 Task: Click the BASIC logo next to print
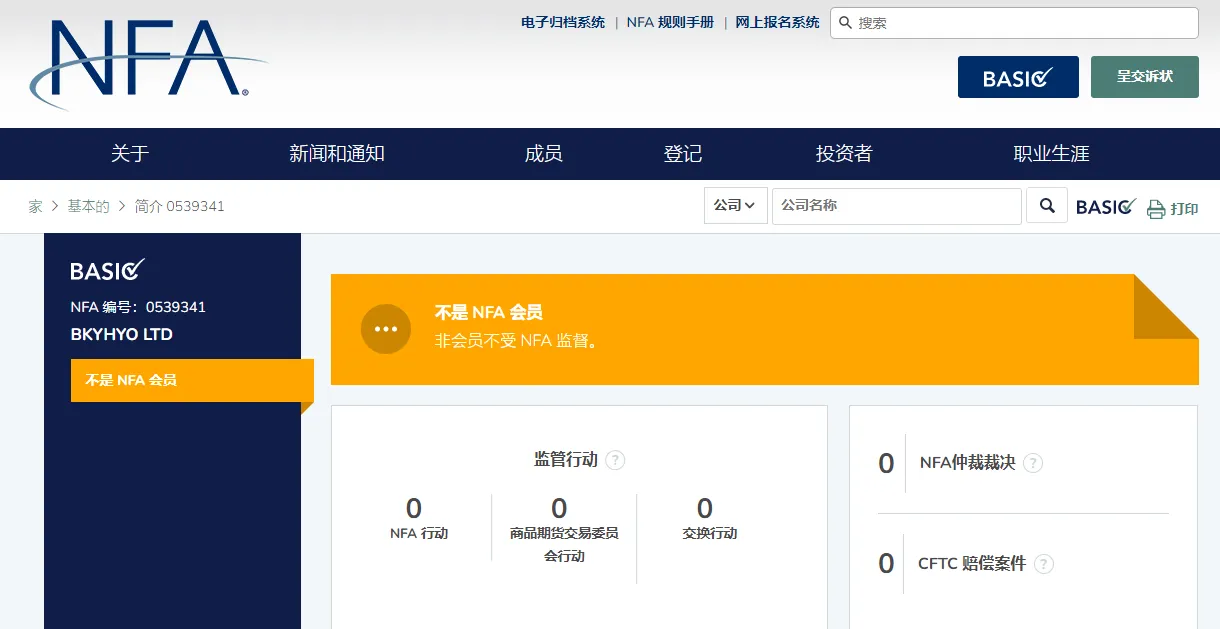coord(1106,207)
